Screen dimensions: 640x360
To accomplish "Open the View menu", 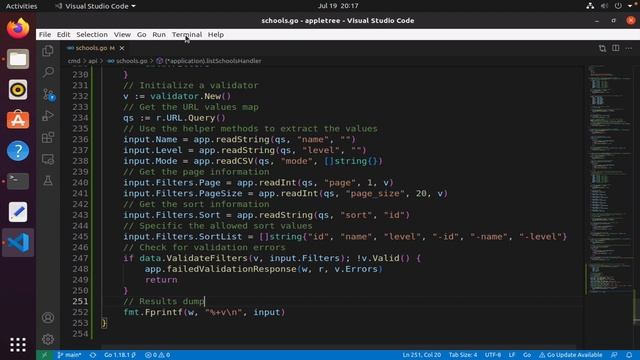I will tap(122, 35).
